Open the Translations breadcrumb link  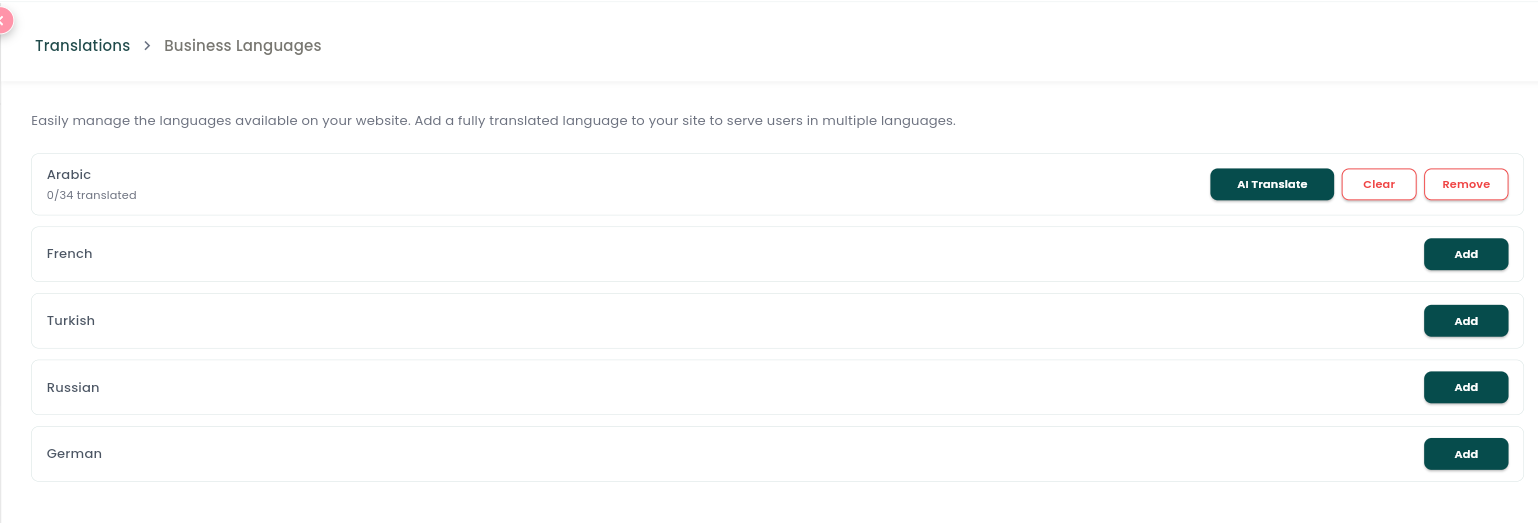click(82, 46)
